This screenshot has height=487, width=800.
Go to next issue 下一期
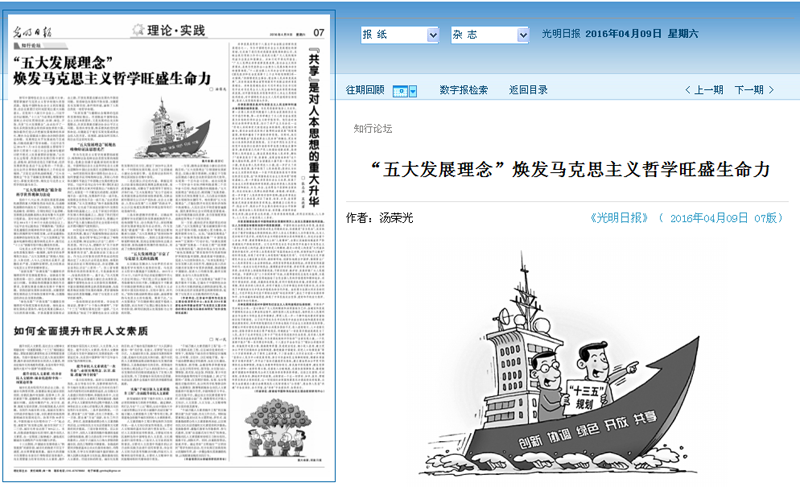pyautogui.click(x=755, y=90)
